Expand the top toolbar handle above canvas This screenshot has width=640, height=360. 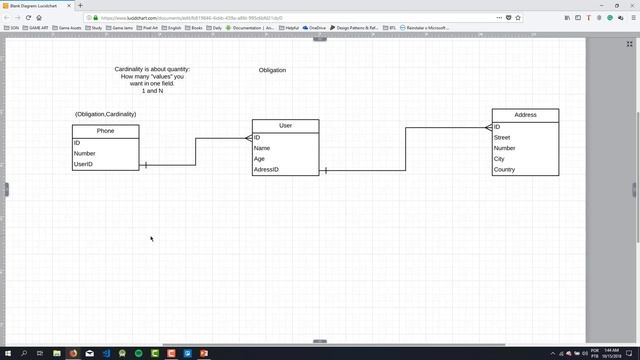tap(320, 39)
